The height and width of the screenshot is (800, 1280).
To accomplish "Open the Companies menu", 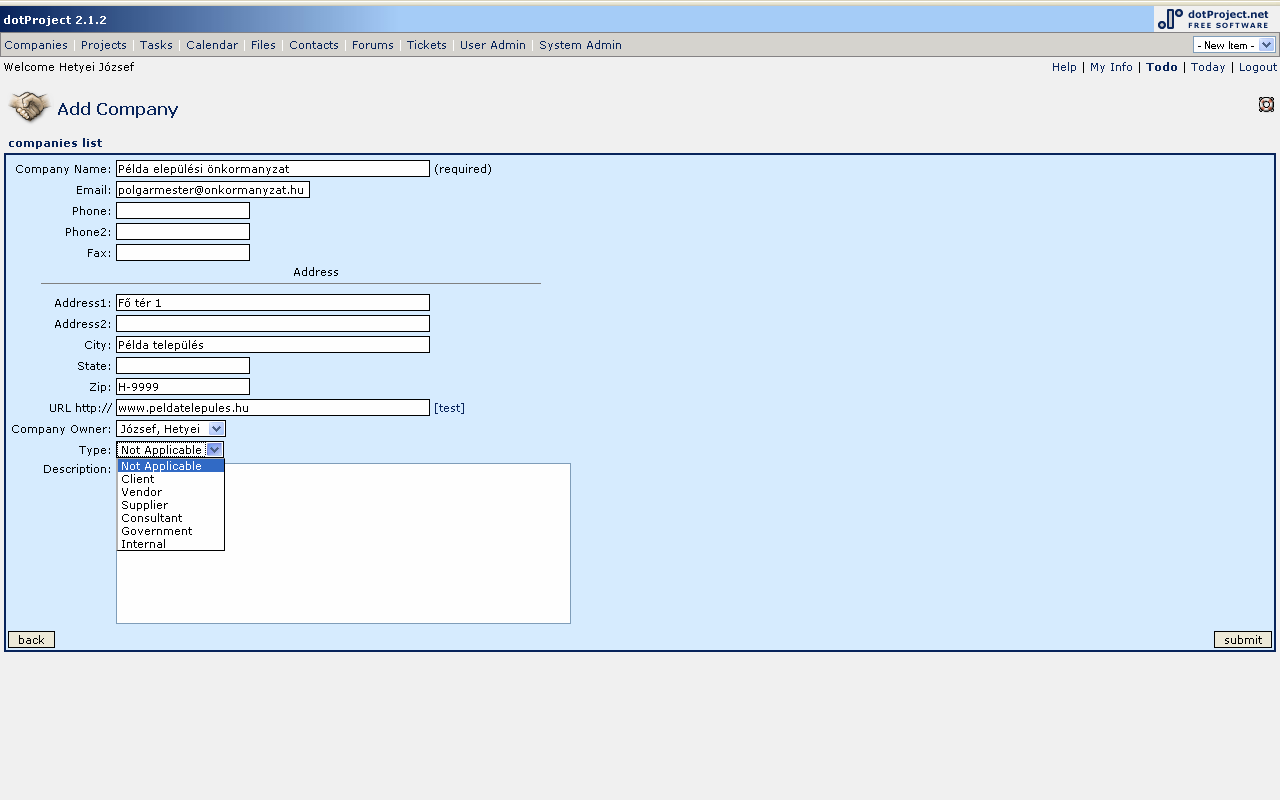I will [x=36, y=45].
